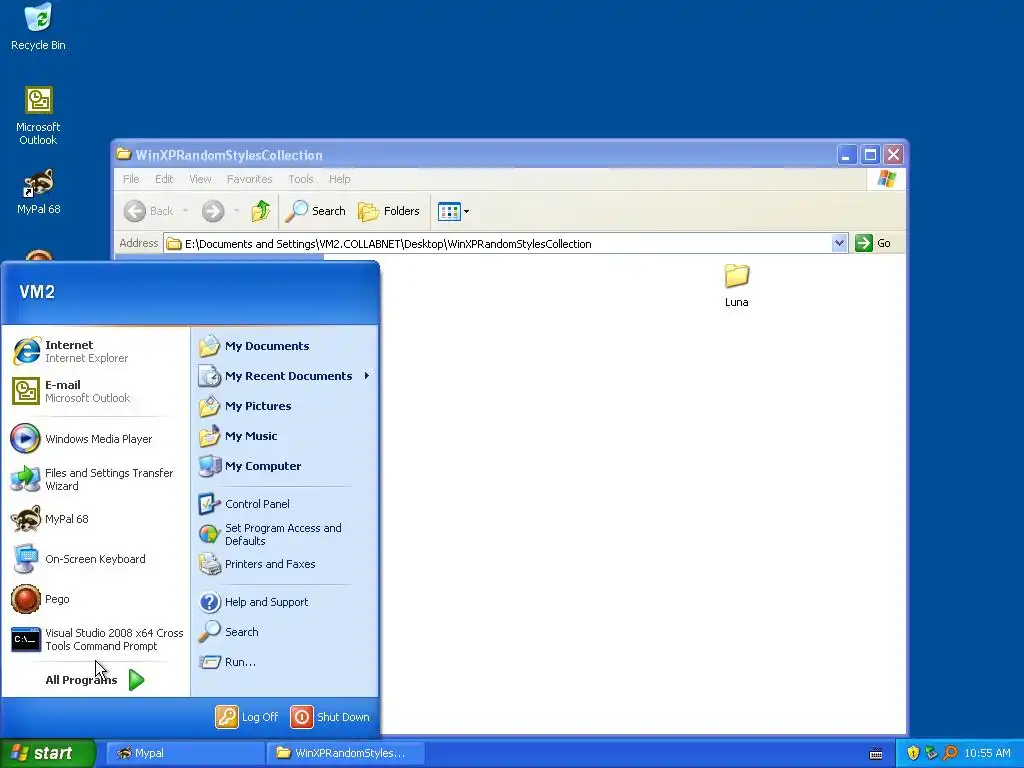Click the Forward arrow toolbar button

(213, 211)
